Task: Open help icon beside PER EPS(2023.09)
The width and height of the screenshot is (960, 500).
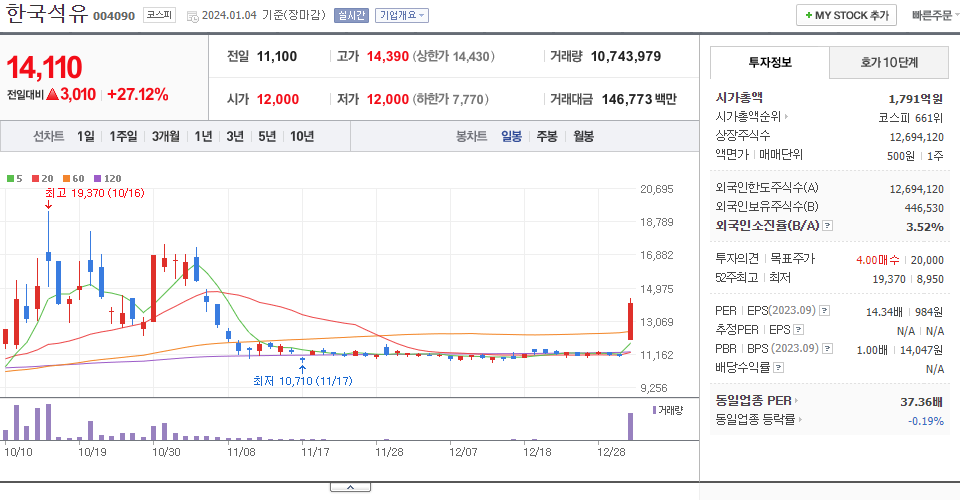Action: pos(825,311)
